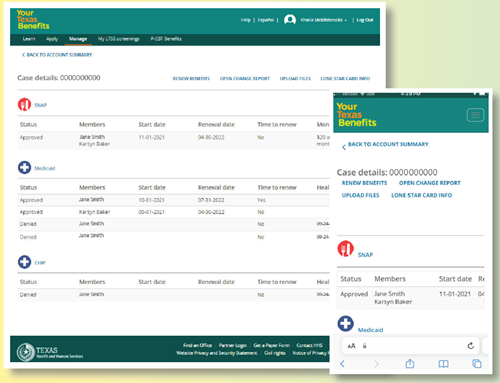The height and width of the screenshot is (383, 500).
Task: Tap Back to Account Summary in mobile view
Action: click(x=385, y=145)
